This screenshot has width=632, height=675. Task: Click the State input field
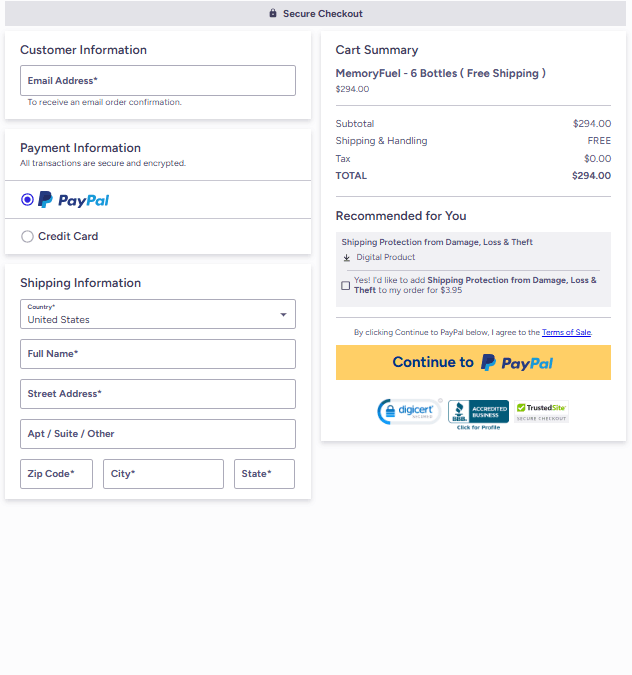point(264,474)
